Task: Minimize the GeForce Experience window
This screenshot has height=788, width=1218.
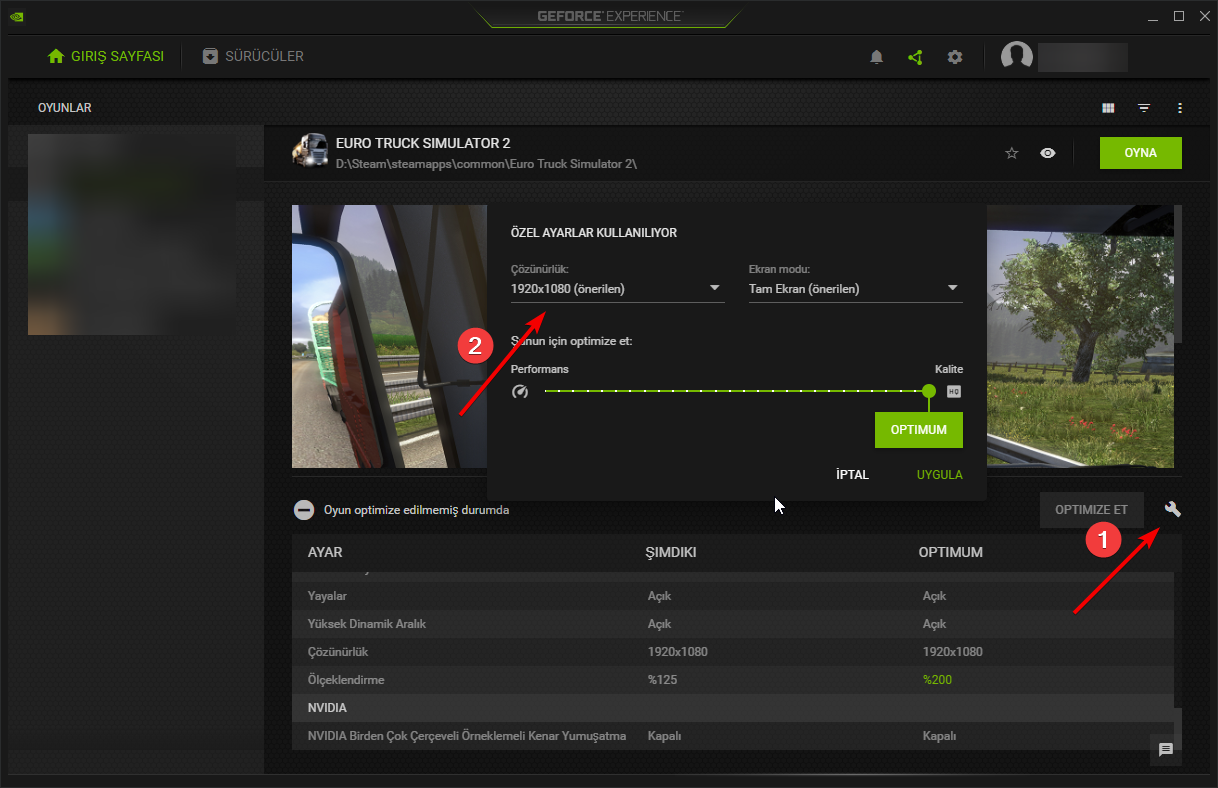Action: 1151,16
